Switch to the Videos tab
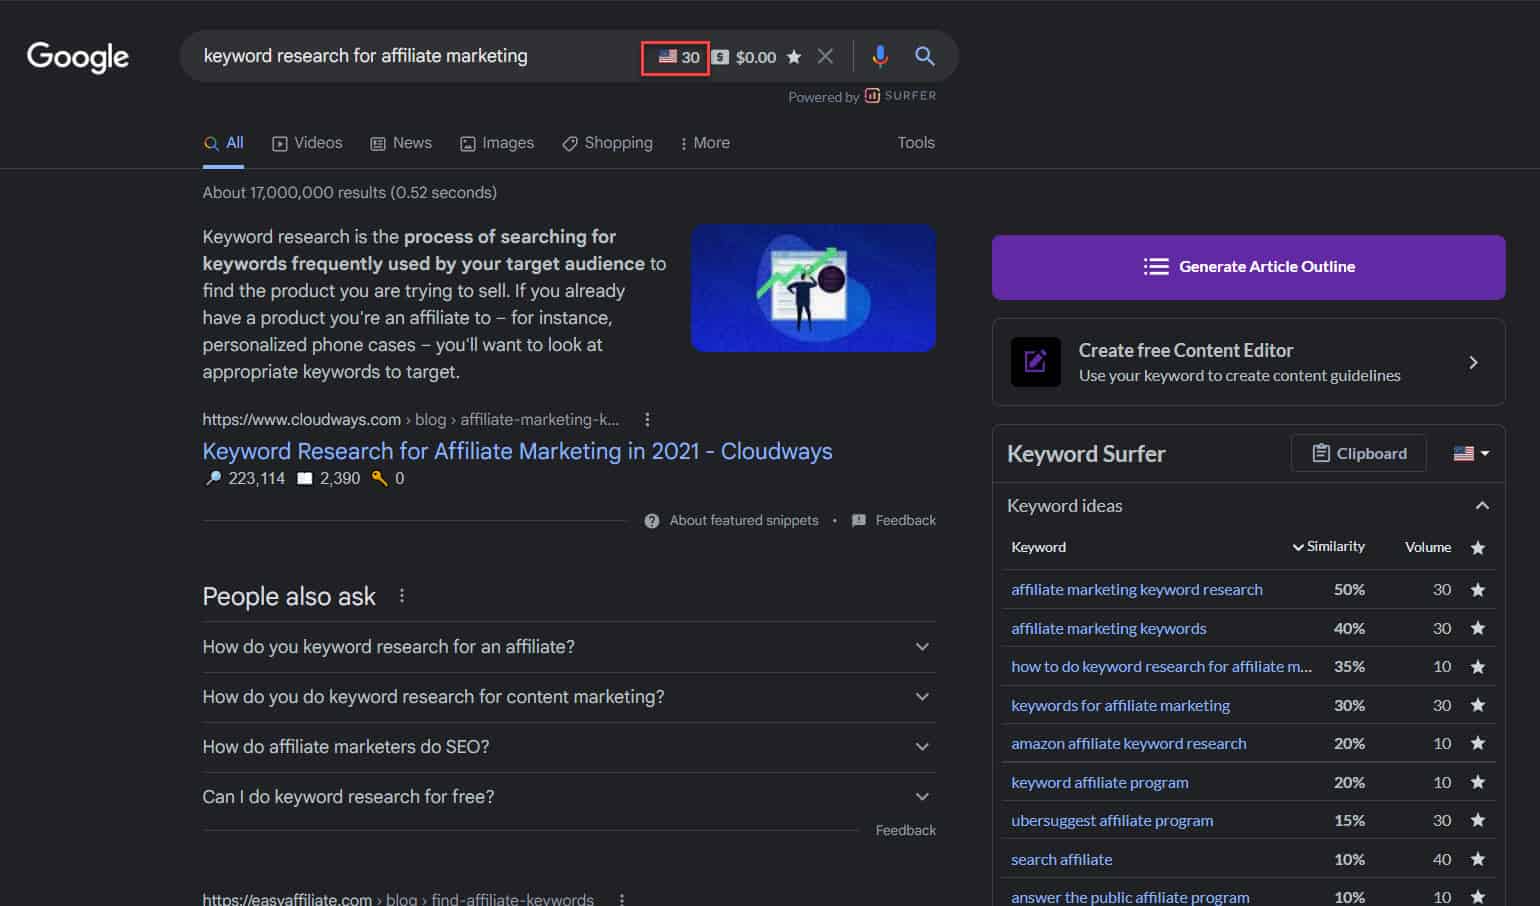The image size is (1540, 906). click(x=307, y=143)
